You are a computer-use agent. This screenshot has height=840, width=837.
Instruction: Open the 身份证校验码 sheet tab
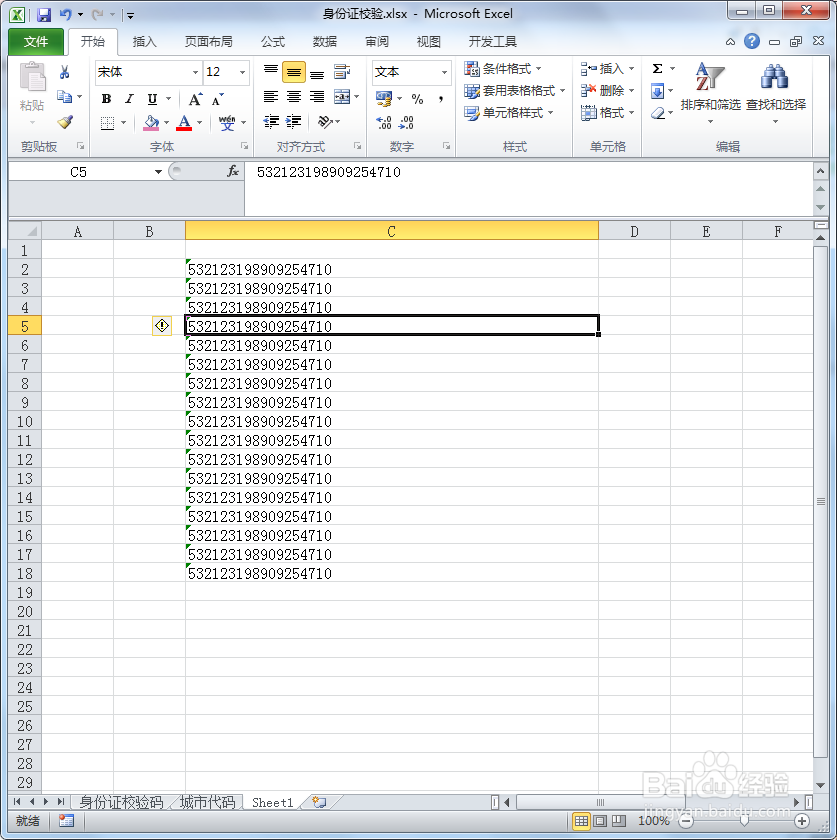point(121,802)
